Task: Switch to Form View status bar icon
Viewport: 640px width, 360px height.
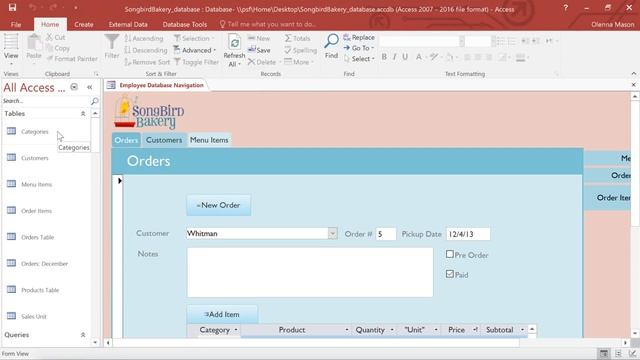Action: [x=604, y=353]
